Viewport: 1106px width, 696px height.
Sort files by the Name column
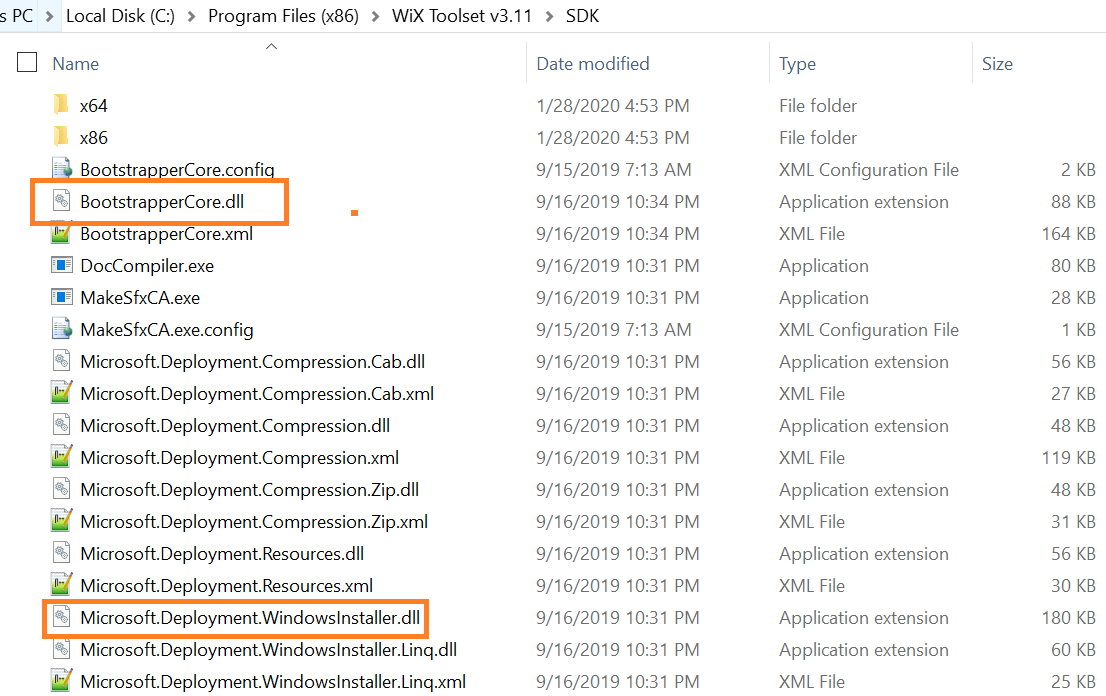pos(76,64)
